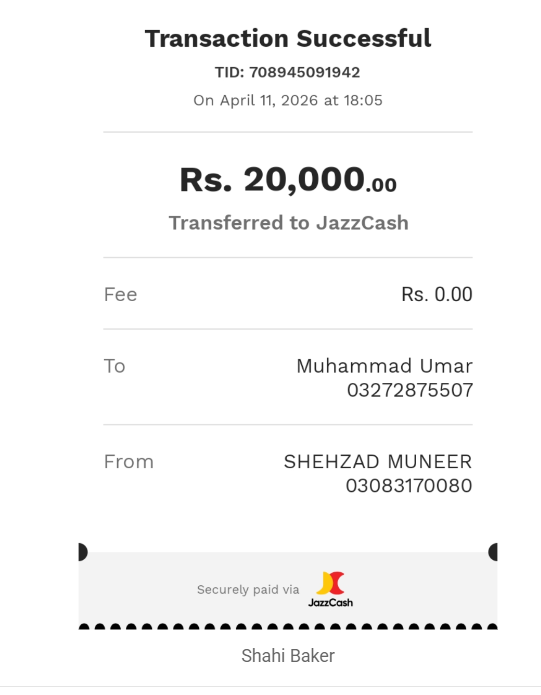Select recipient number 03272875507
Viewport: 541px width, 695px height.
[410, 390]
